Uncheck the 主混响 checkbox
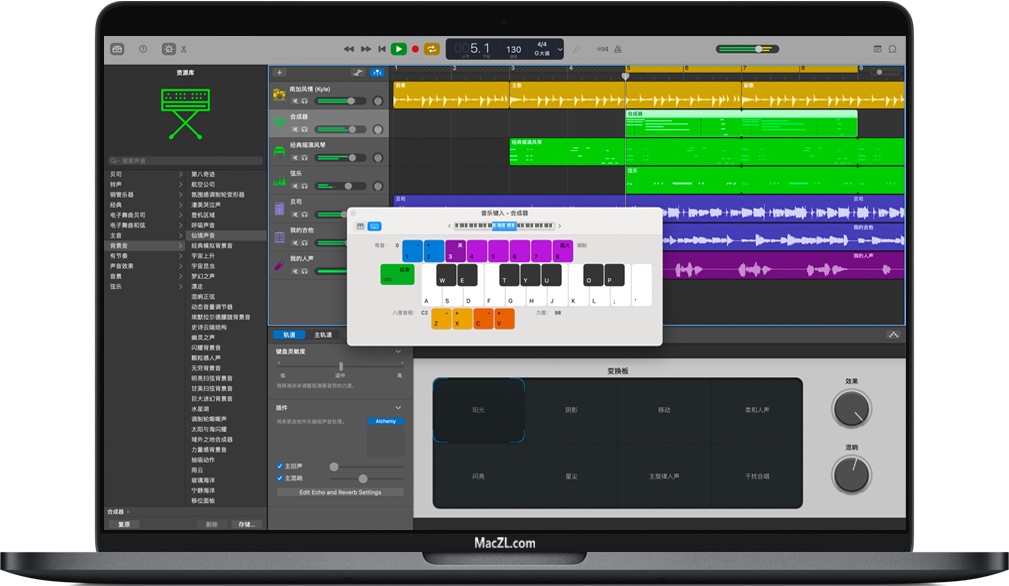1009x586 pixels. [x=279, y=478]
